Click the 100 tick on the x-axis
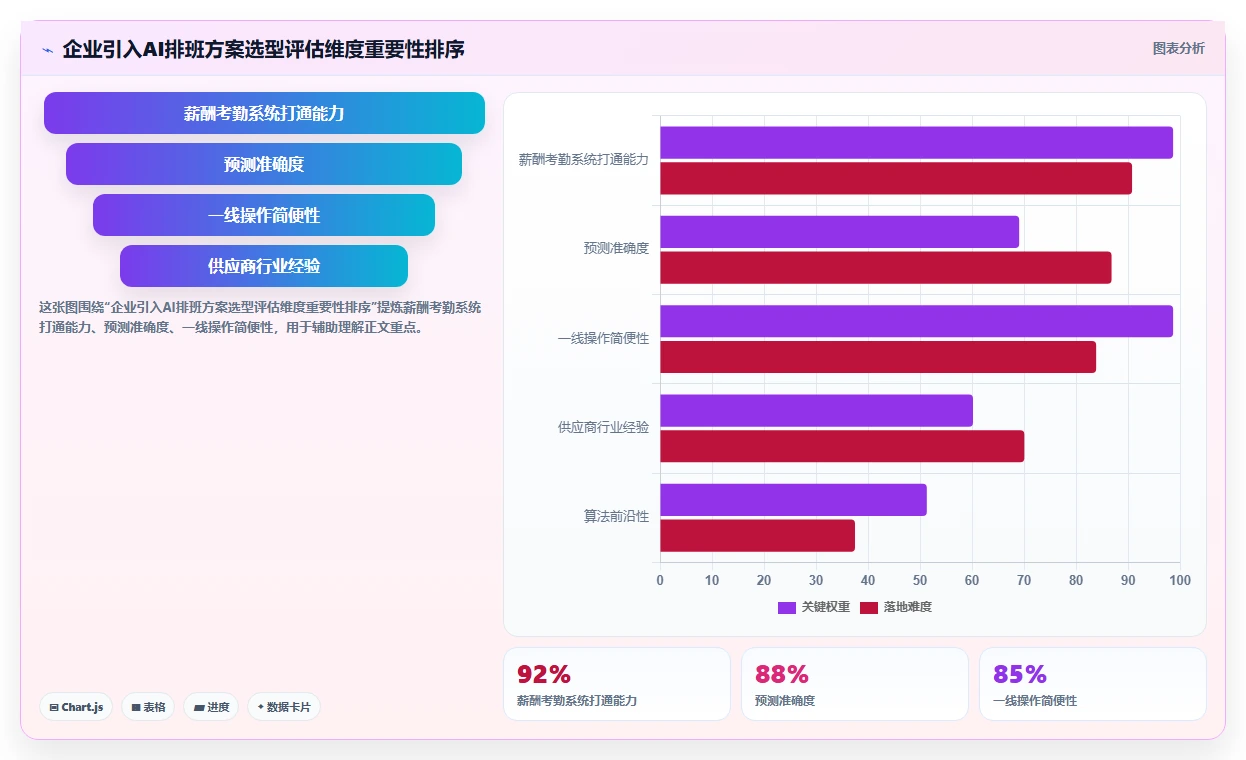 pos(1180,580)
